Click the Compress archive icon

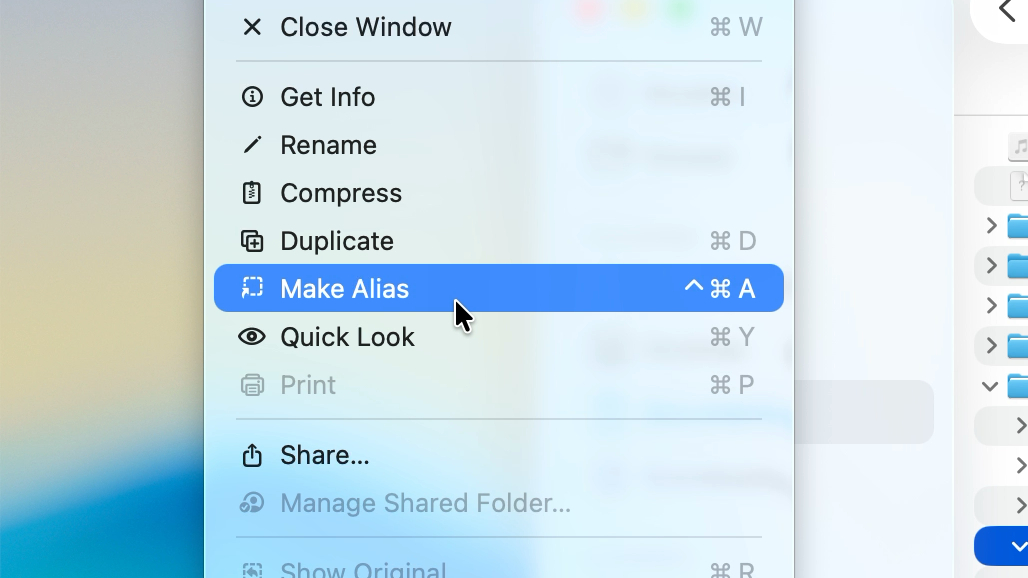tap(252, 193)
